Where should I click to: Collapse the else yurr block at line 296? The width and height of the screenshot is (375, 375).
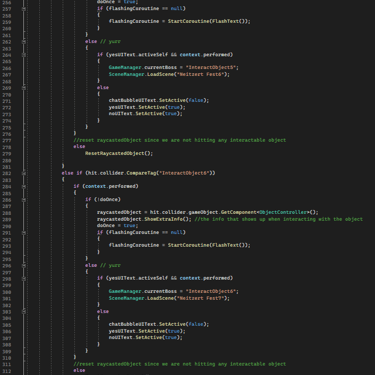pyautogui.click(x=24, y=265)
